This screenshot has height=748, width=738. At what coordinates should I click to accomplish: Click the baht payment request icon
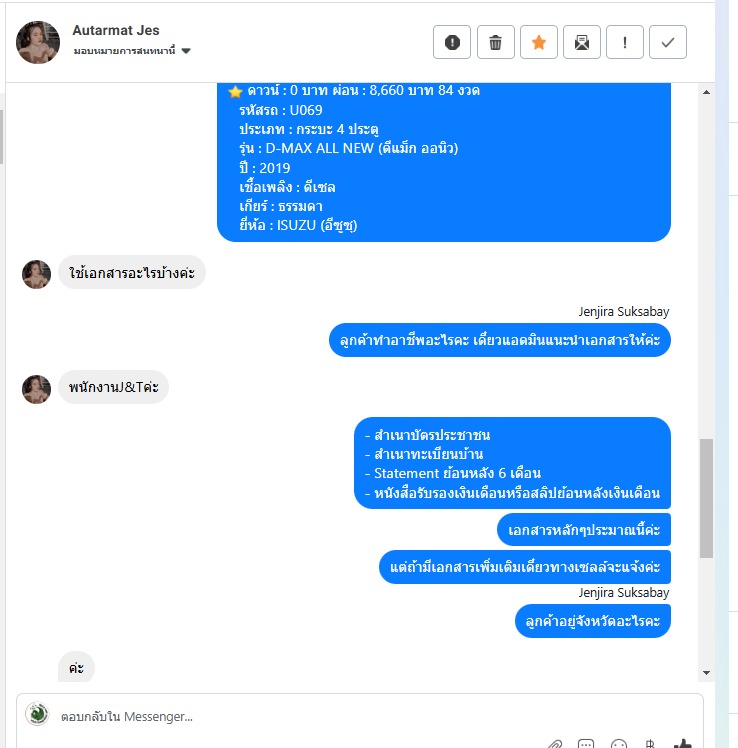(x=650, y=744)
